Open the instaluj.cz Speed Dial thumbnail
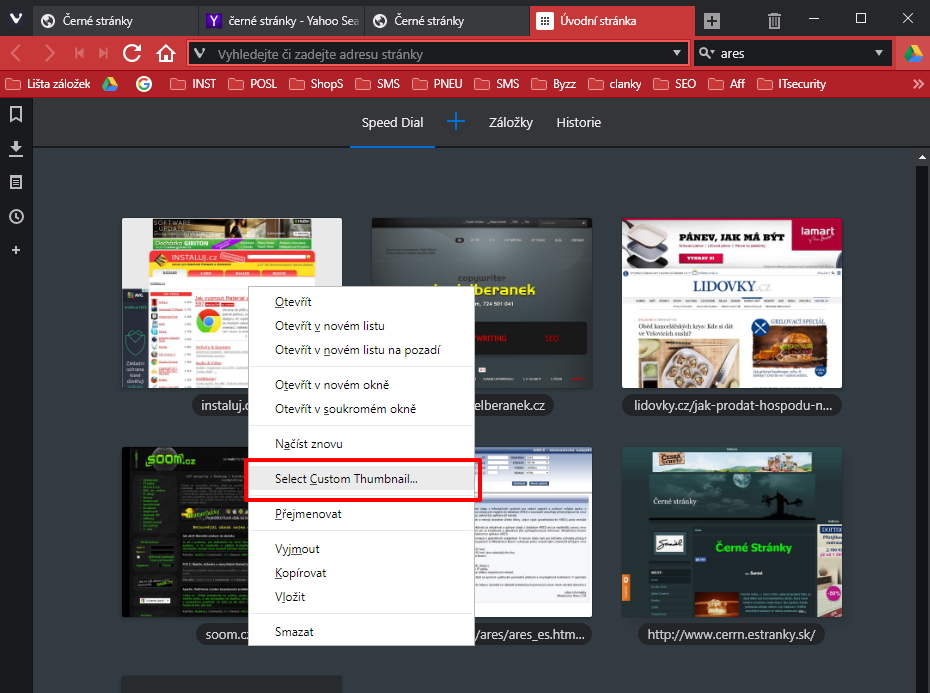 click(x=184, y=303)
